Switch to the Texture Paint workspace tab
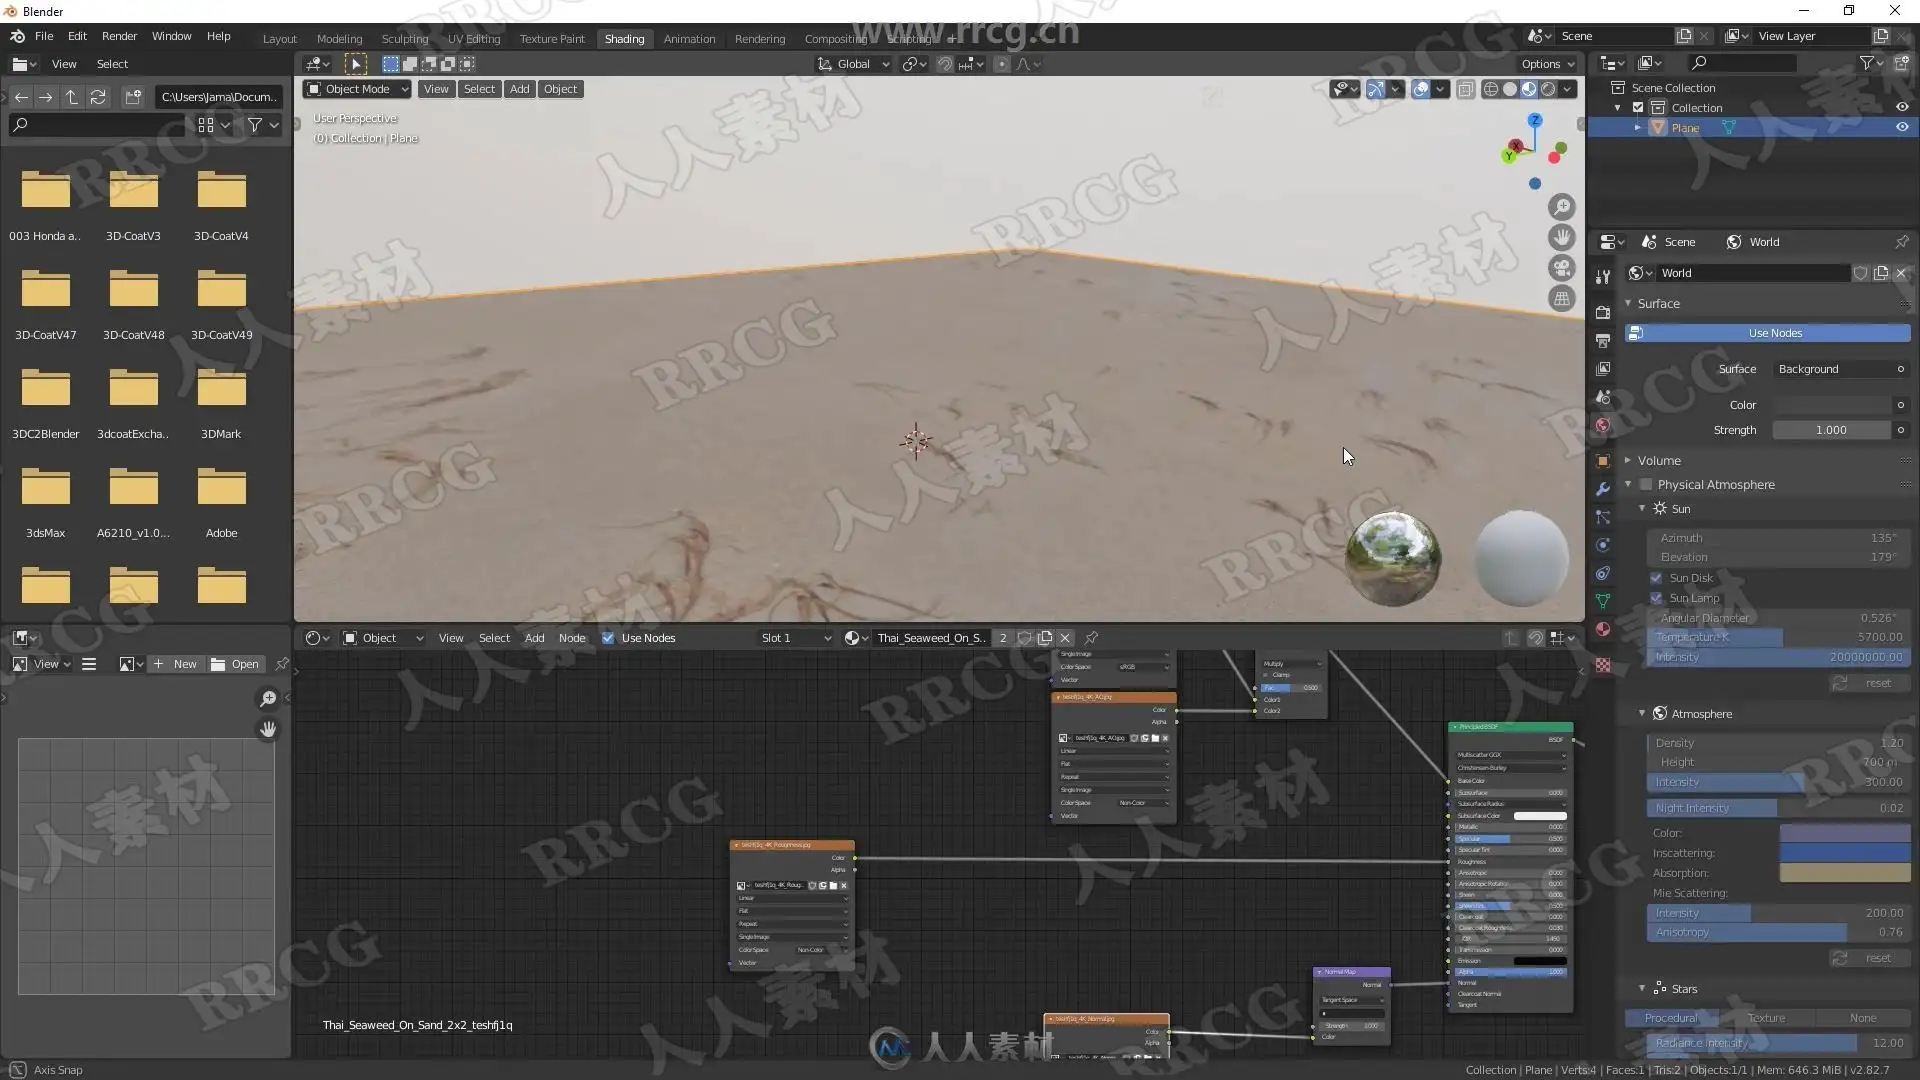This screenshot has width=1920, height=1080. [551, 39]
